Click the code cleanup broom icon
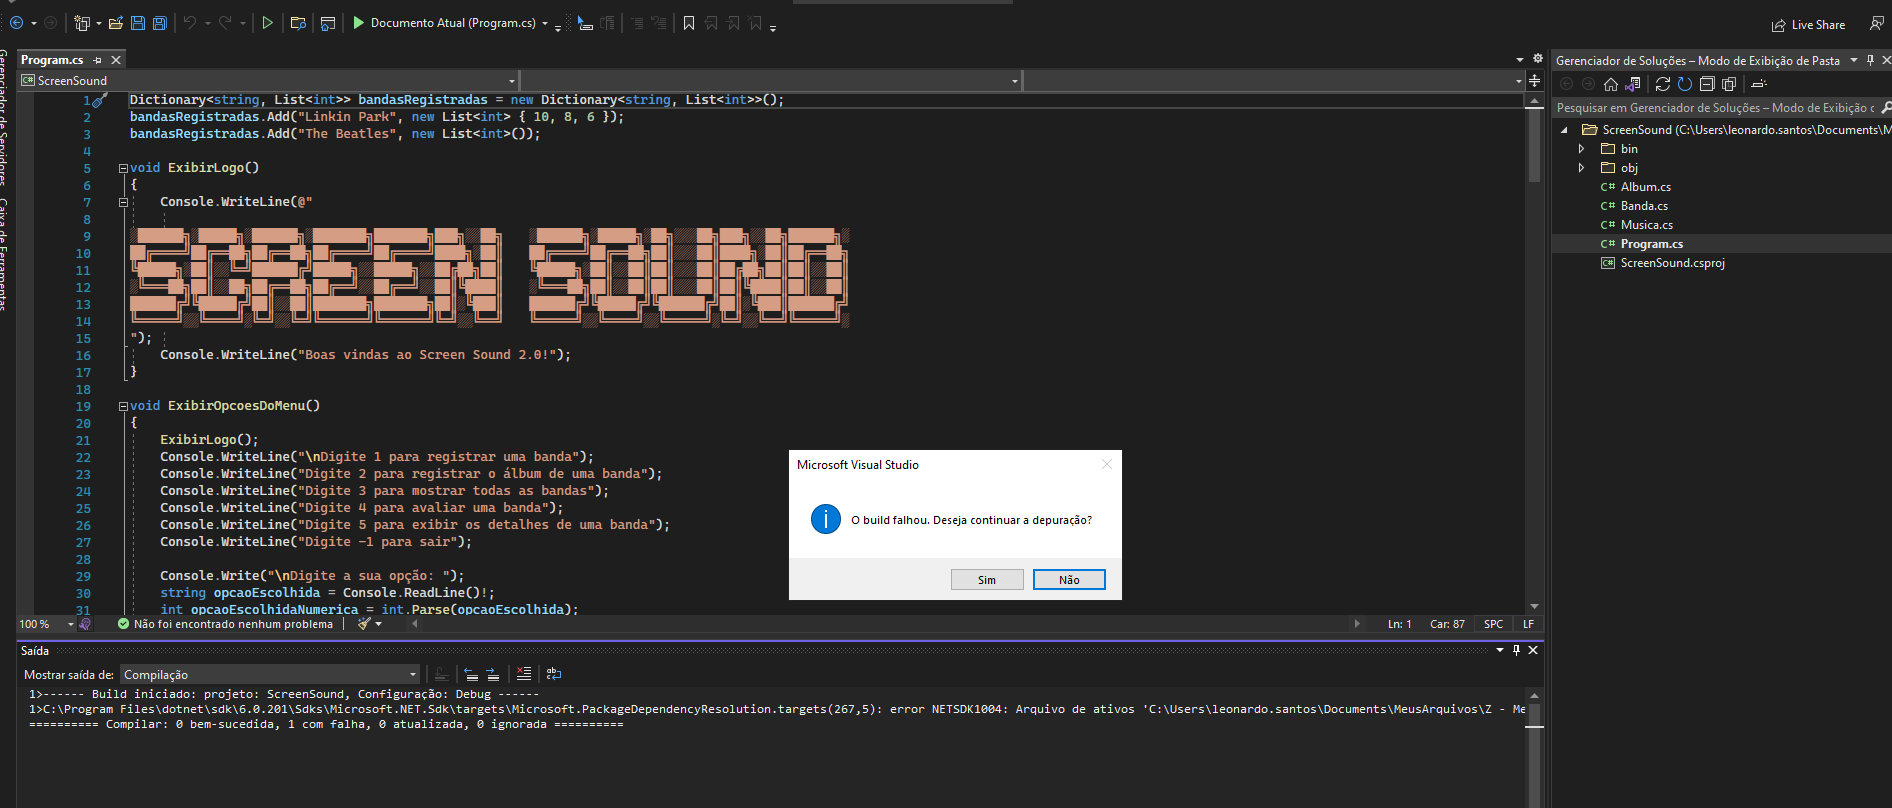 pos(365,623)
